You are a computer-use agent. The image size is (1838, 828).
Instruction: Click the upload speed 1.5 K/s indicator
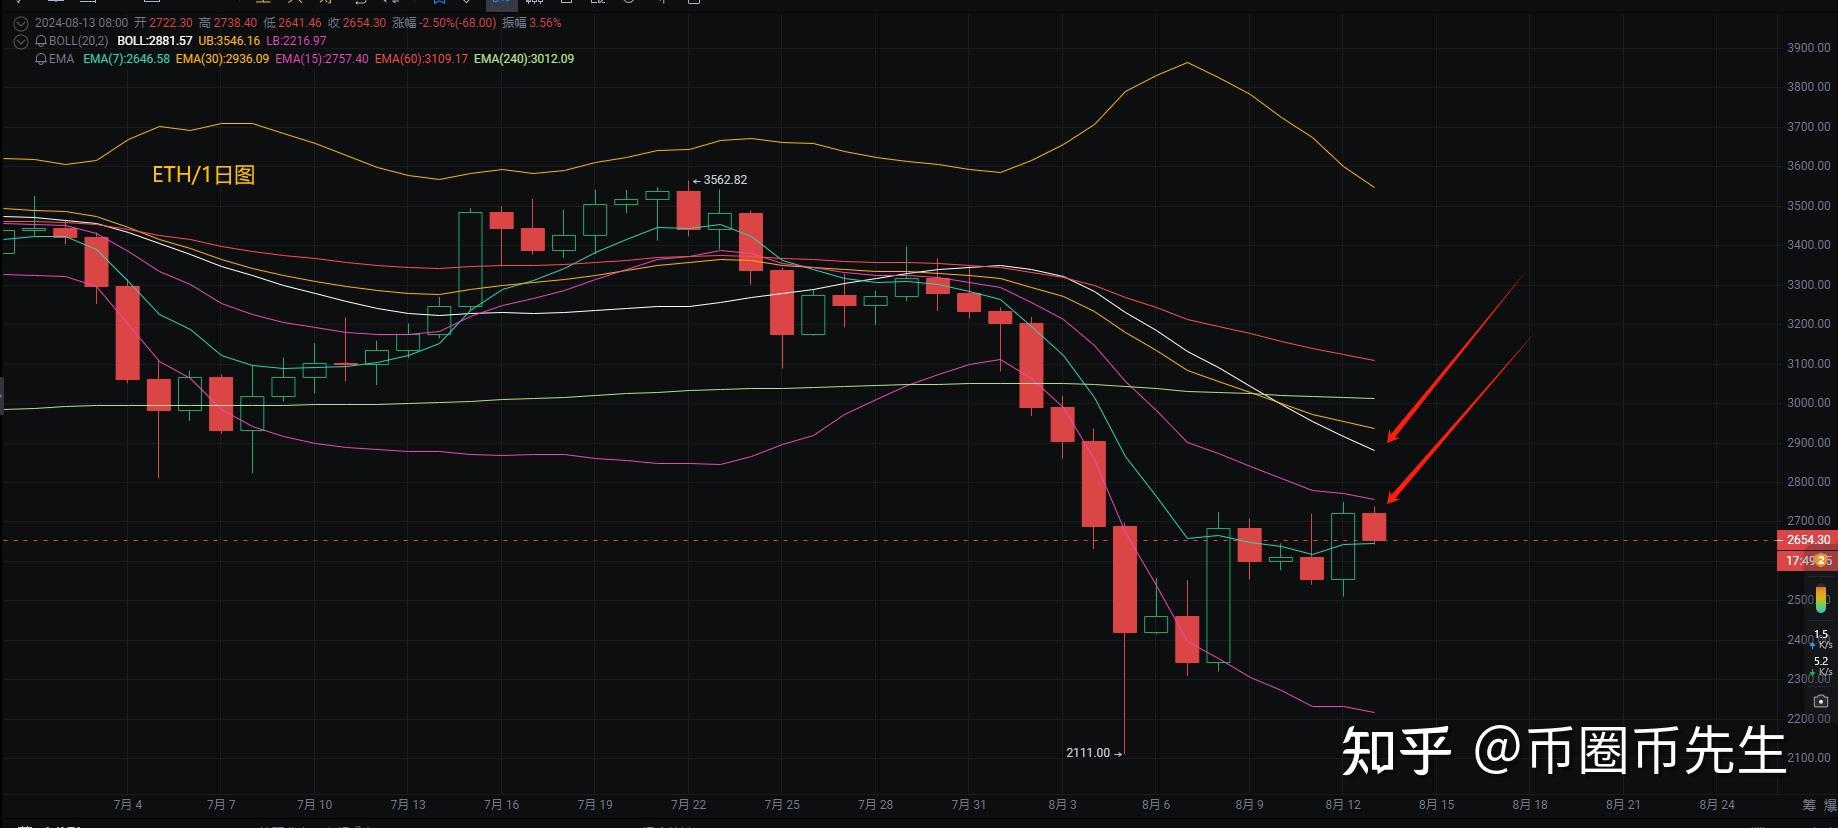(1821, 639)
